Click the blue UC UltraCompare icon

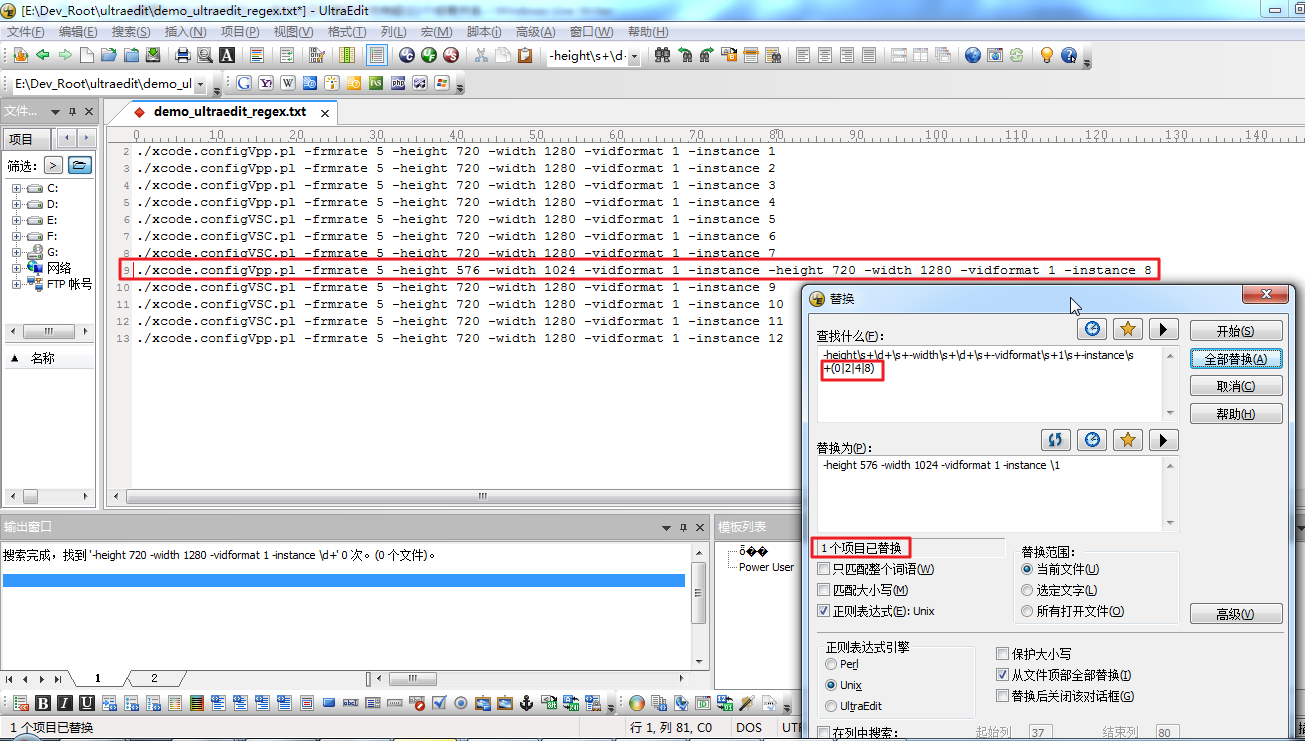tap(406, 55)
